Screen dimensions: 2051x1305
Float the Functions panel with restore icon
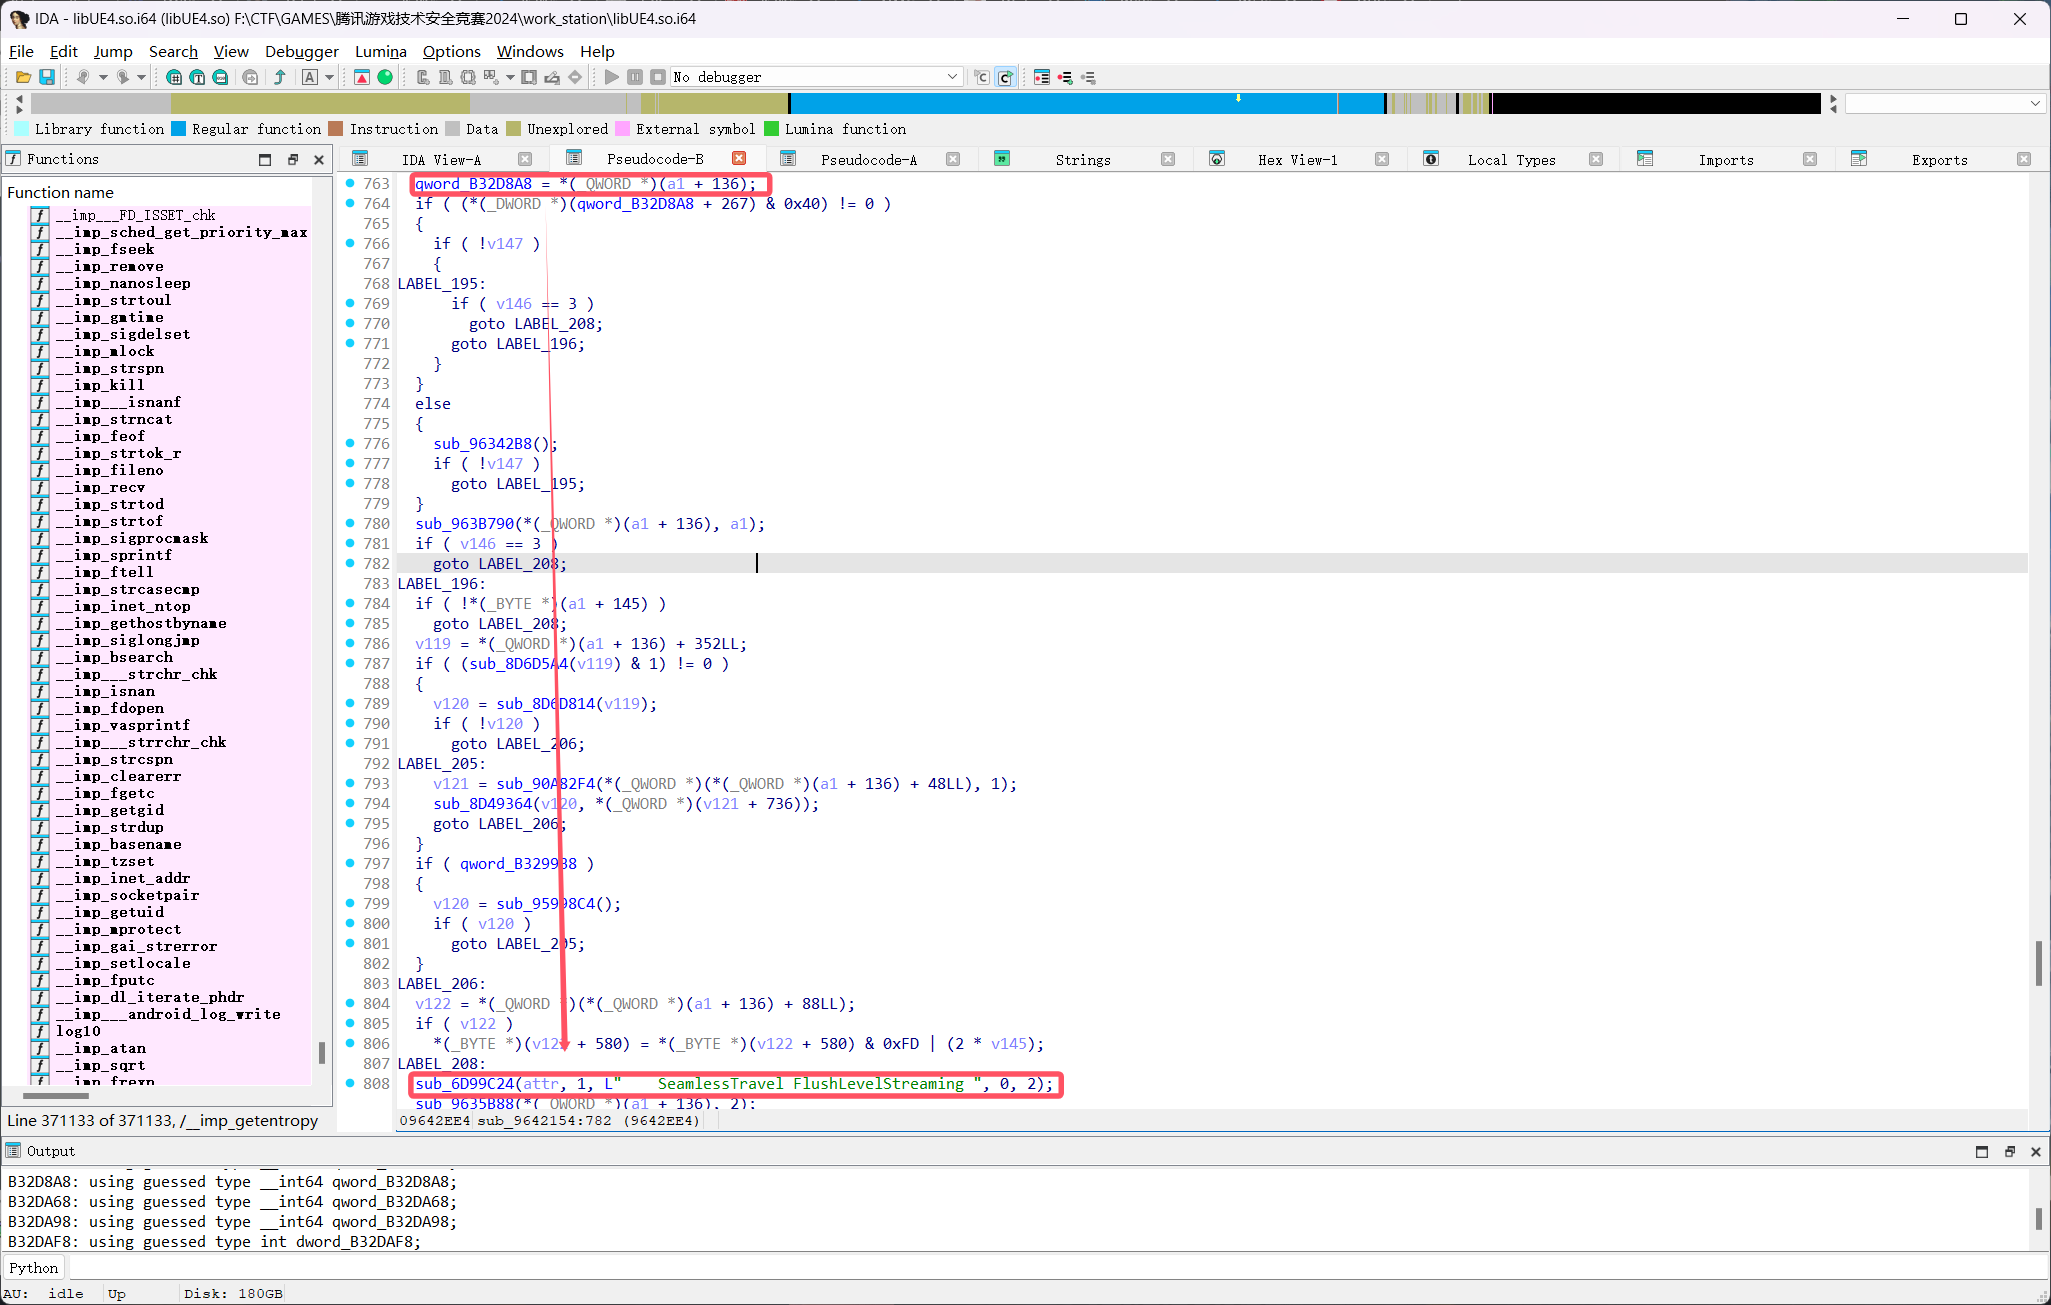tap(293, 159)
